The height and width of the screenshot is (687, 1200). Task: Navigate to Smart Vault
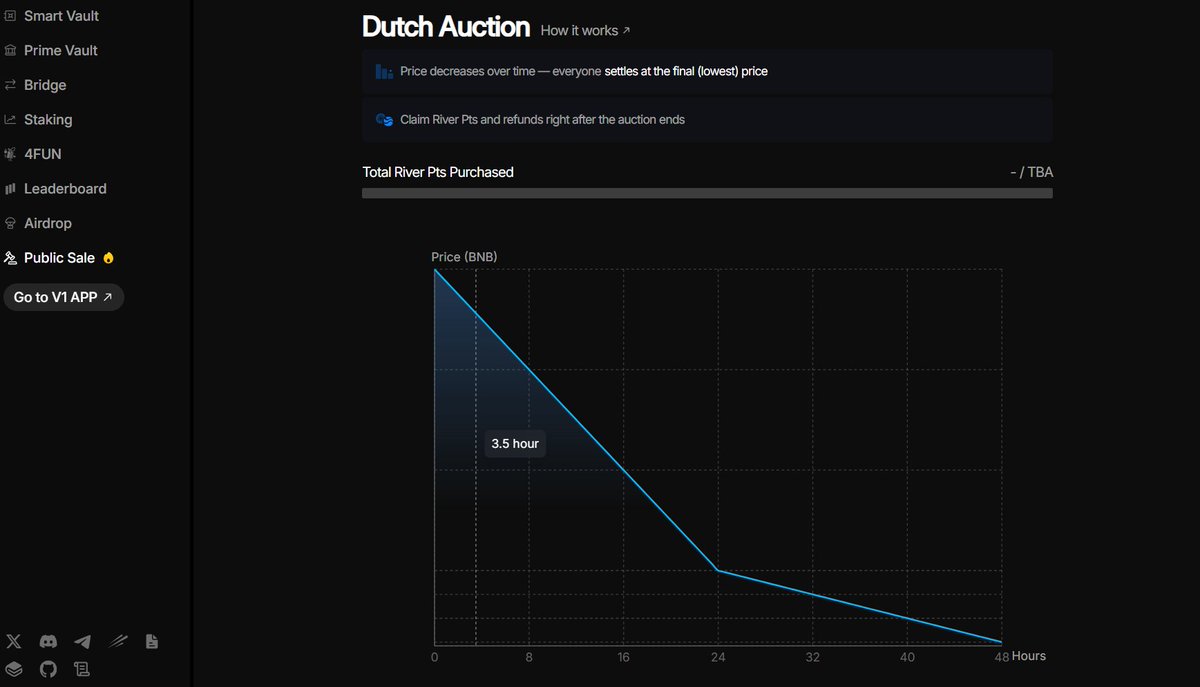60,16
